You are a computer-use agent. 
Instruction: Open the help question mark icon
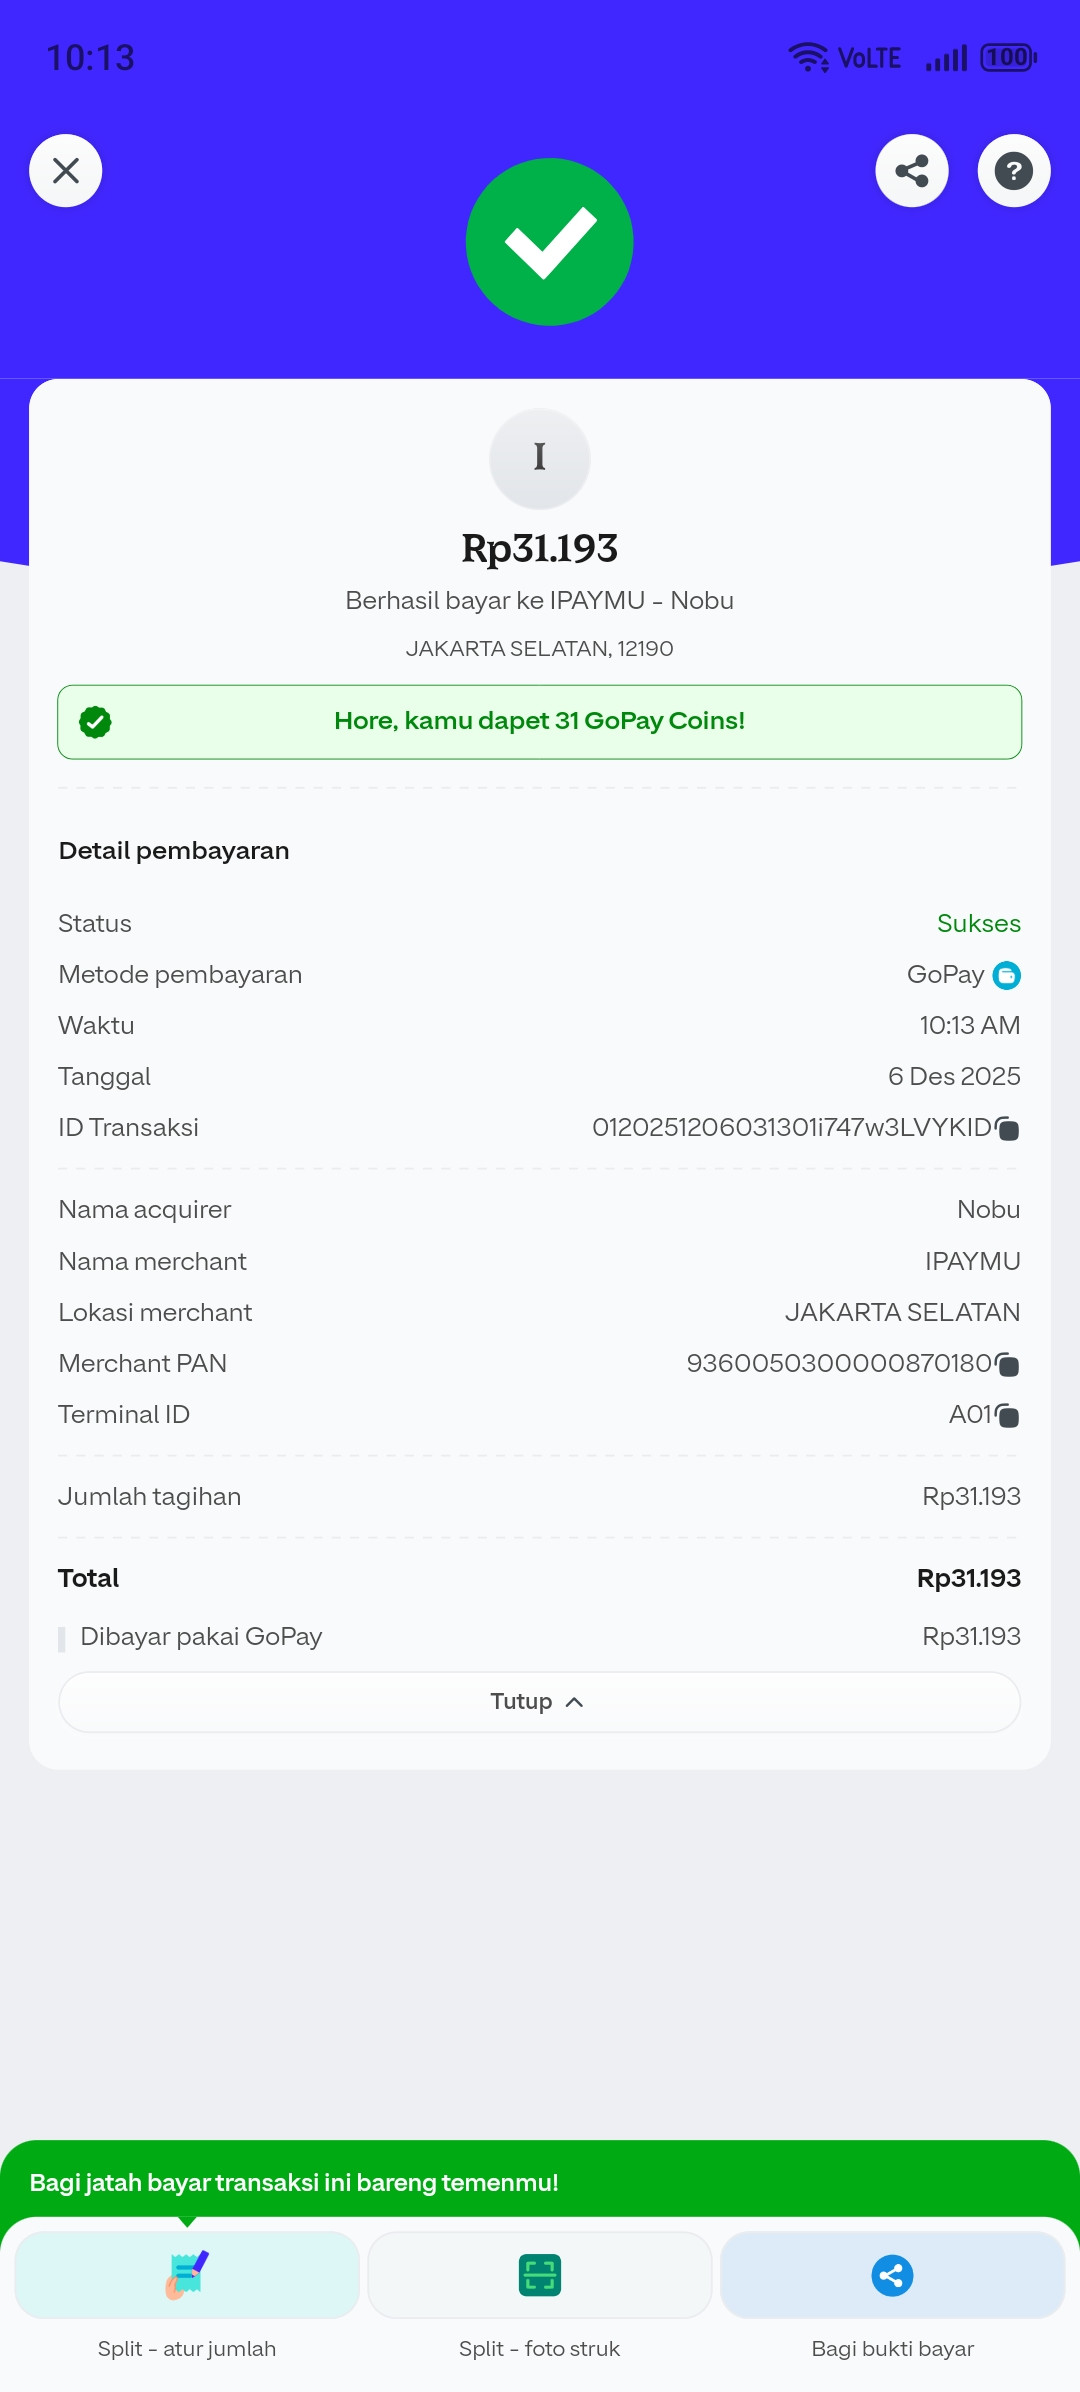[1013, 171]
